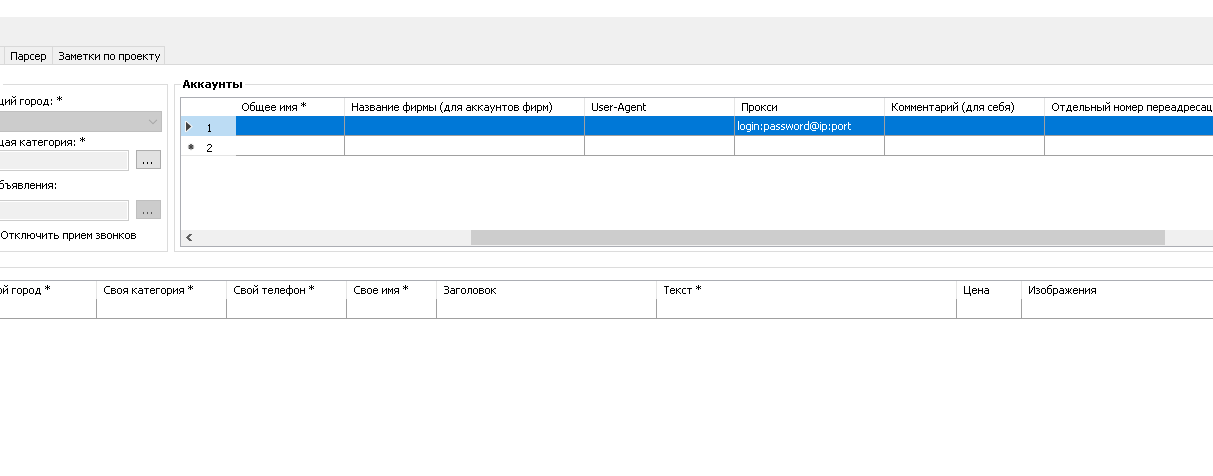Viewport: 1213px width, 476px height.
Task: Click Название фирмы column header
Action: pyautogui.click(x=464, y=107)
